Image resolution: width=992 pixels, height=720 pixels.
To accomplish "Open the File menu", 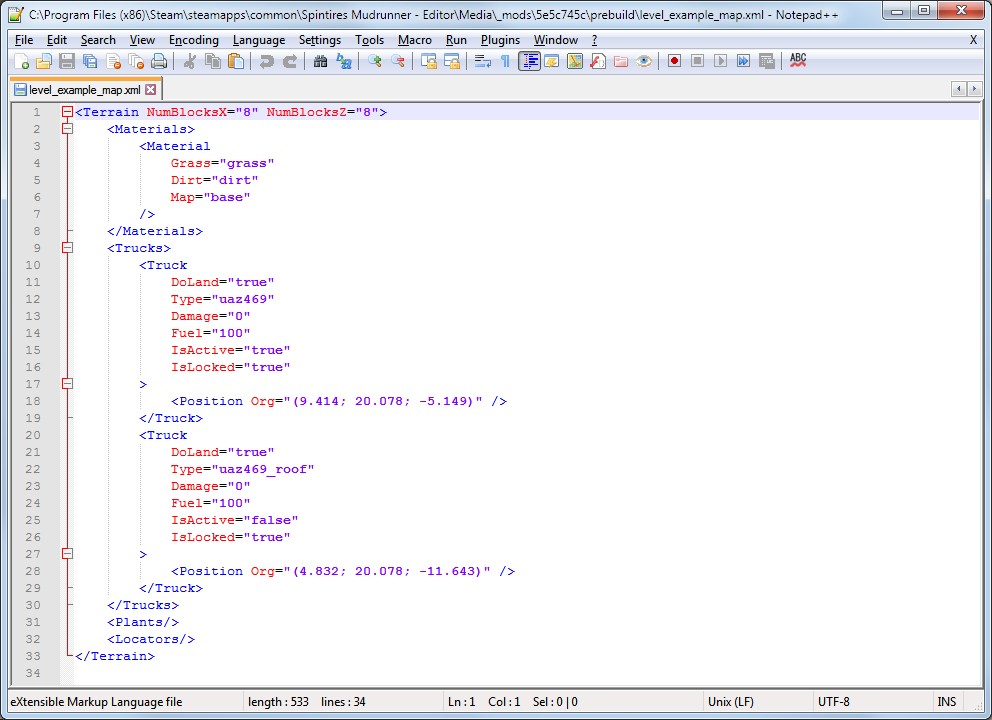I will (24, 40).
